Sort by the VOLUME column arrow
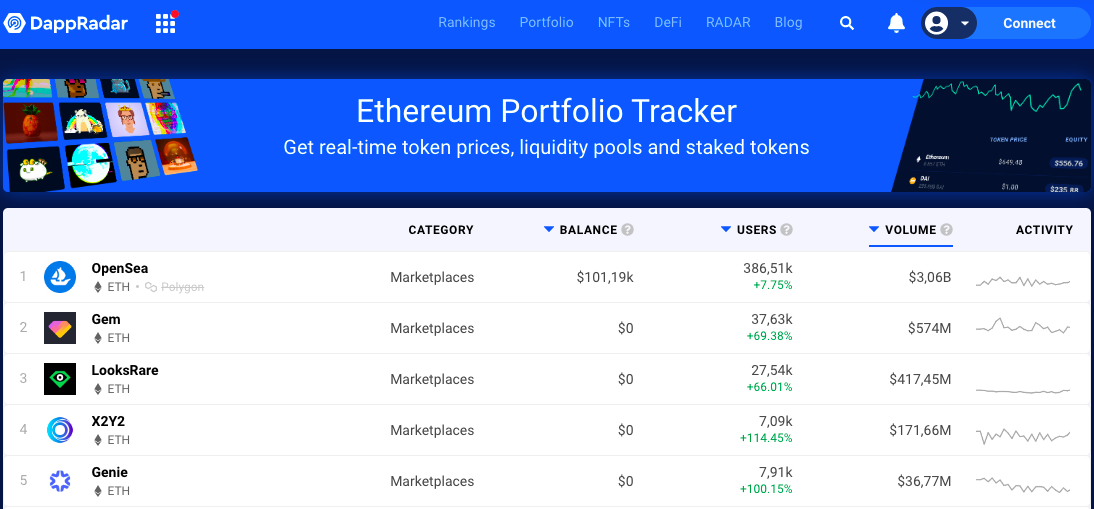This screenshot has height=509, width=1094. pos(874,229)
